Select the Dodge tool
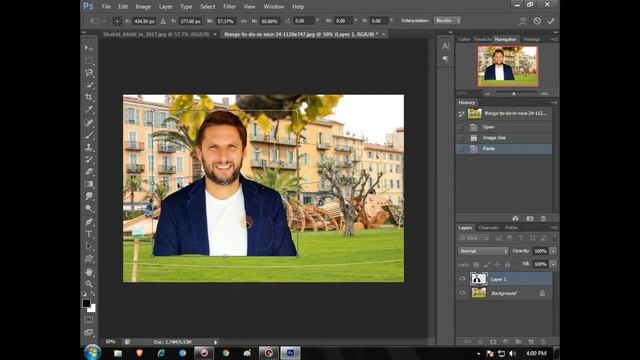This screenshot has height=360, width=640. pyautogui.click(x=89, y=208)
